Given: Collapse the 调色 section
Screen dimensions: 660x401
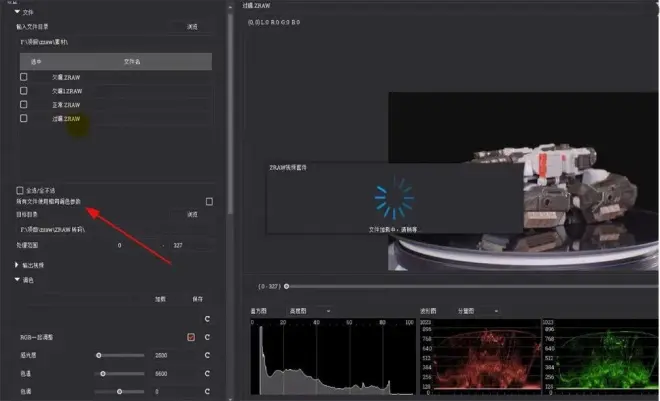Looking at the screenshot, I should (17, 279).
